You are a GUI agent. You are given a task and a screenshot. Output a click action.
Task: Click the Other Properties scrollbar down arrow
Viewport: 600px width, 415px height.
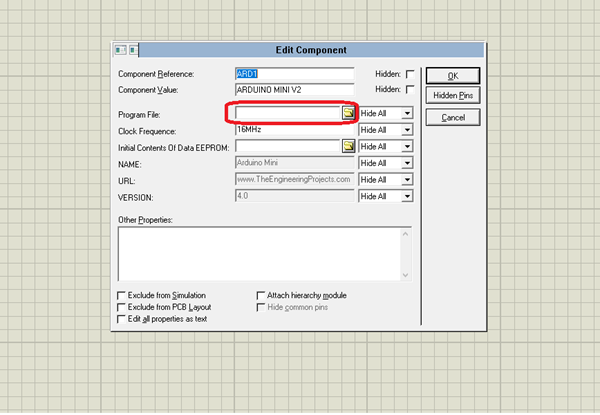pyautogui.click(x=406, y=275)
